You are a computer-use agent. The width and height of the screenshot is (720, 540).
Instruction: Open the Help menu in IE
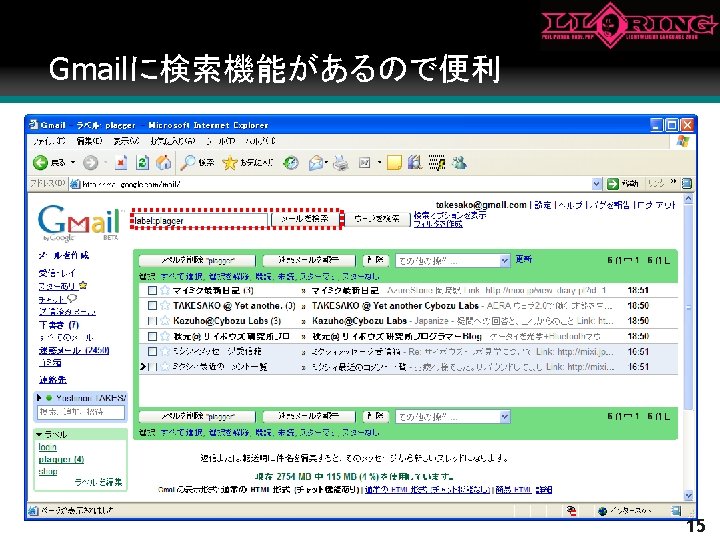(x=260, y=141)
